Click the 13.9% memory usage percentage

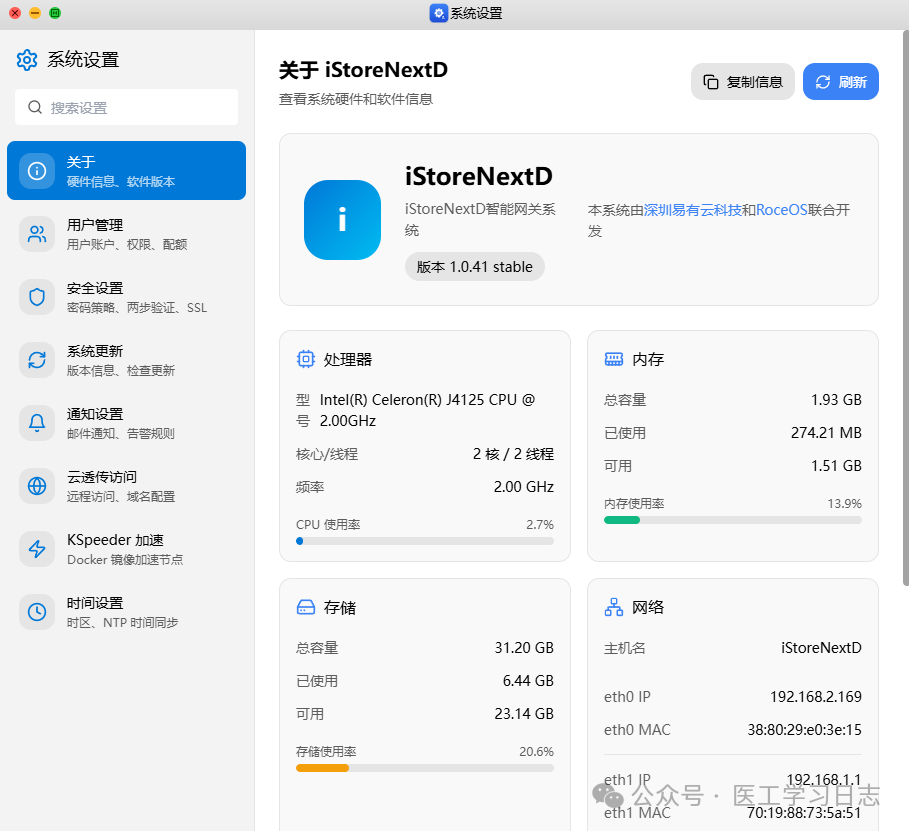(844, 503)
